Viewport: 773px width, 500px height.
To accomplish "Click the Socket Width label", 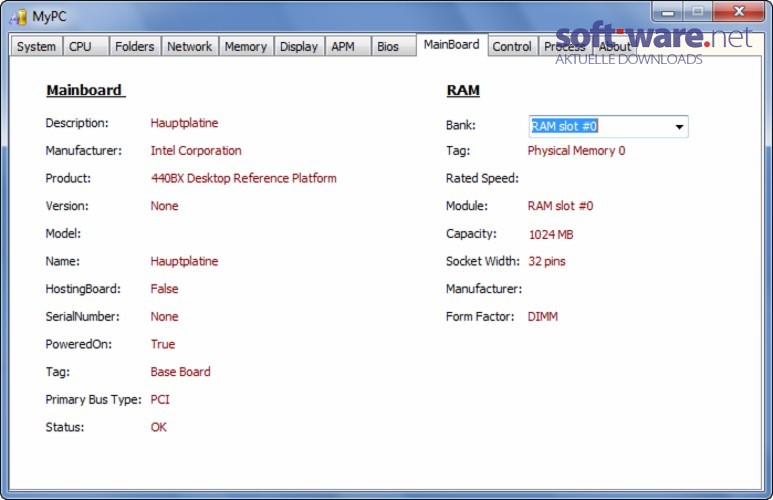I will (x=483, y=261).
